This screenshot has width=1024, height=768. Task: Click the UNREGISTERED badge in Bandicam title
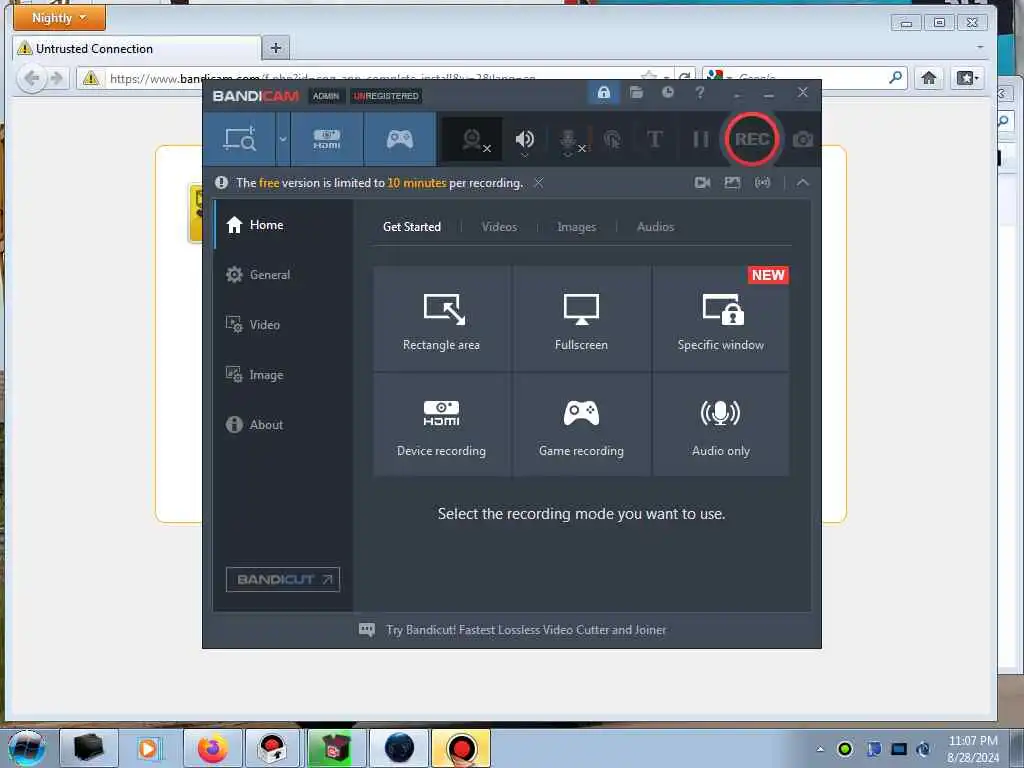pos(386,96)
